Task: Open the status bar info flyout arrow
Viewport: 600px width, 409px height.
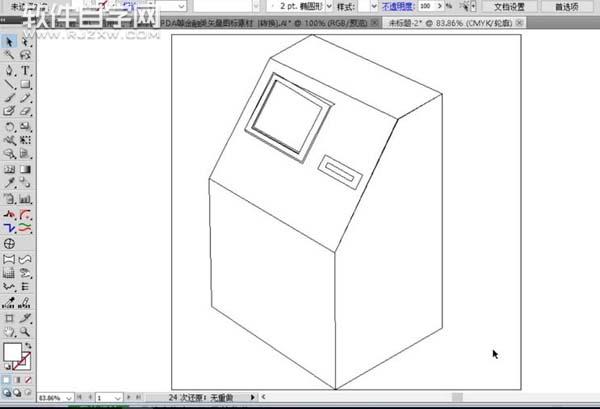Action: click(x=252, y=397)
